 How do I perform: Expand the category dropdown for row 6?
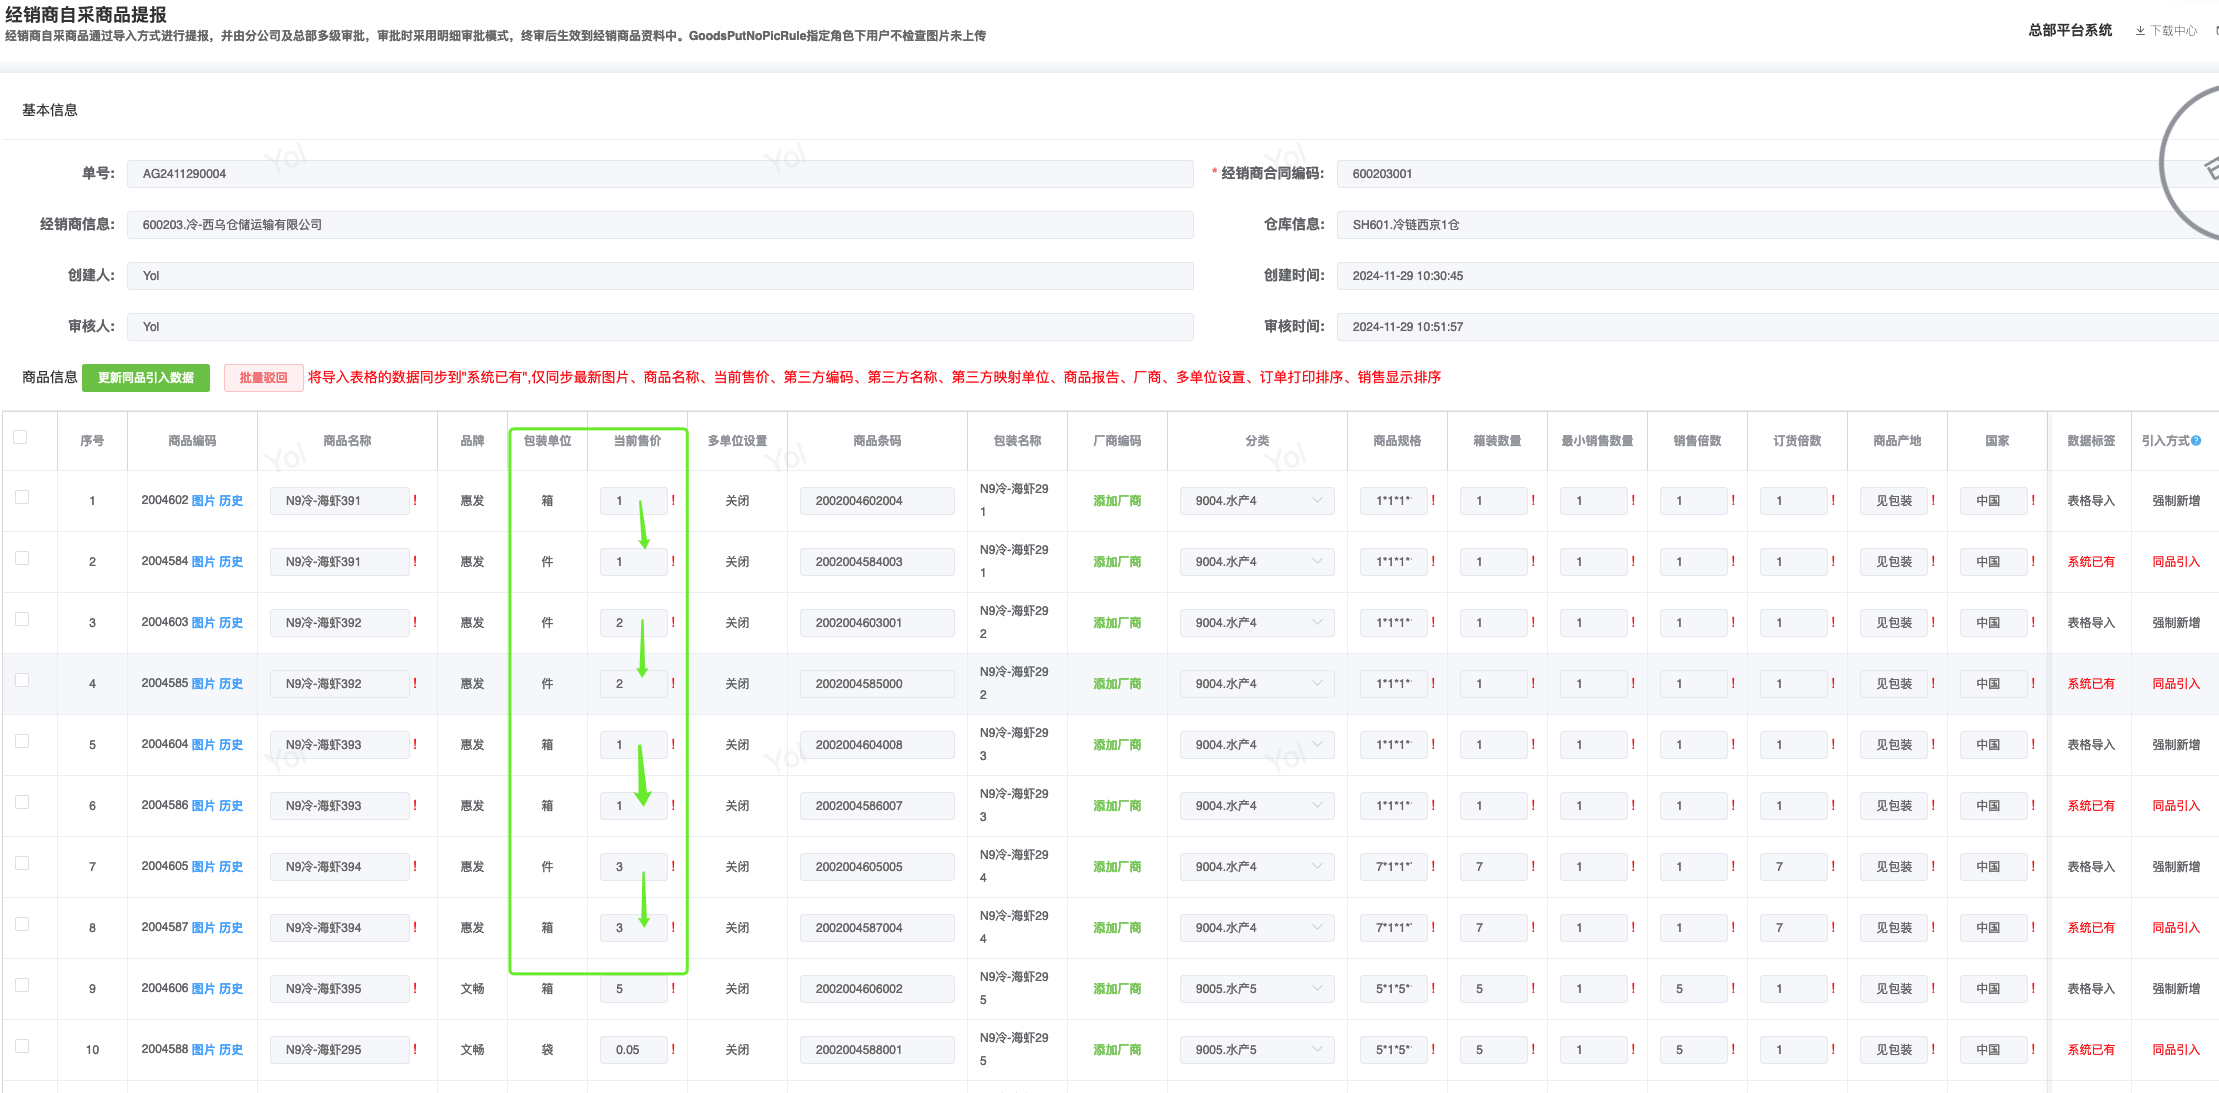pos(1256,806)
